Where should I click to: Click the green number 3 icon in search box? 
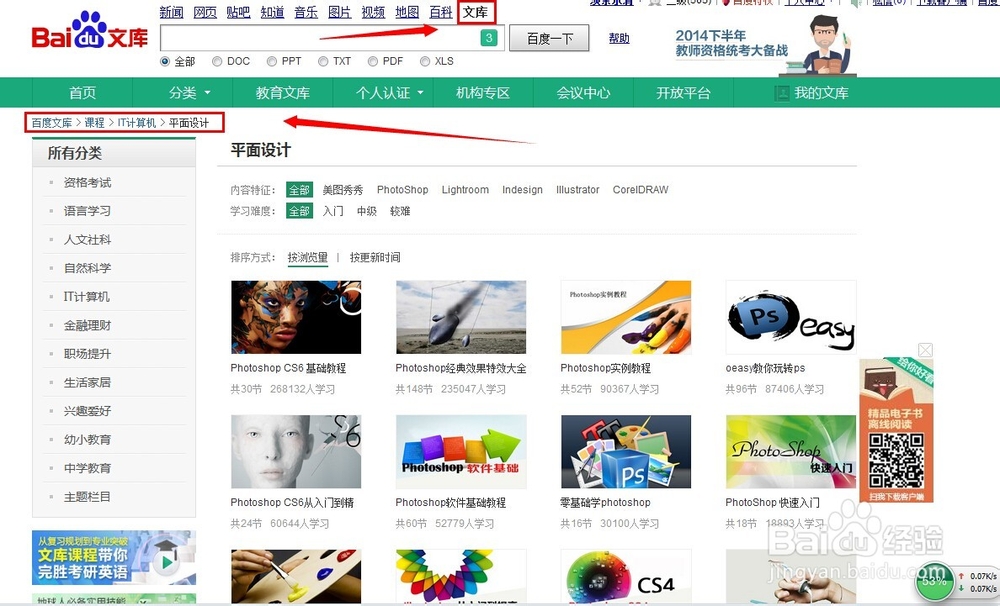click(489, 38)
